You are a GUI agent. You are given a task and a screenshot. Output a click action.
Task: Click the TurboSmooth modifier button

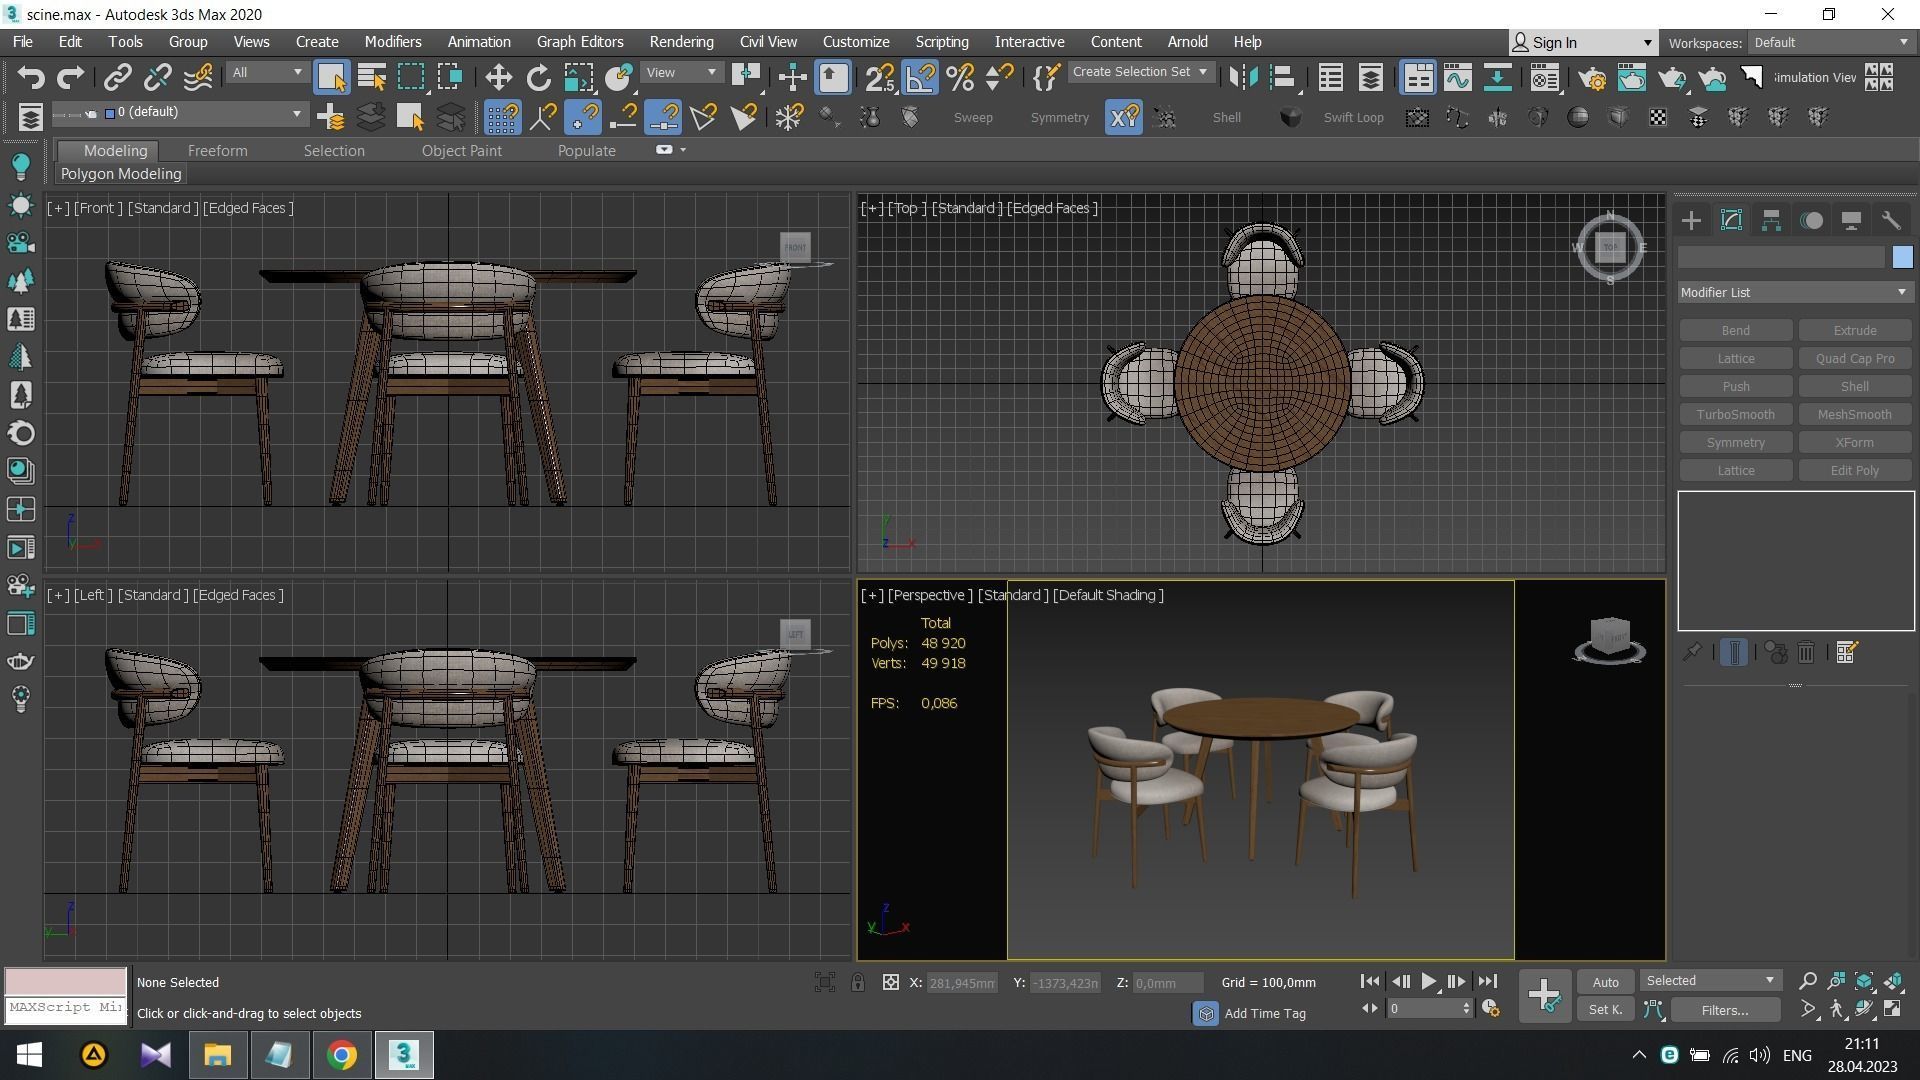1735,415
